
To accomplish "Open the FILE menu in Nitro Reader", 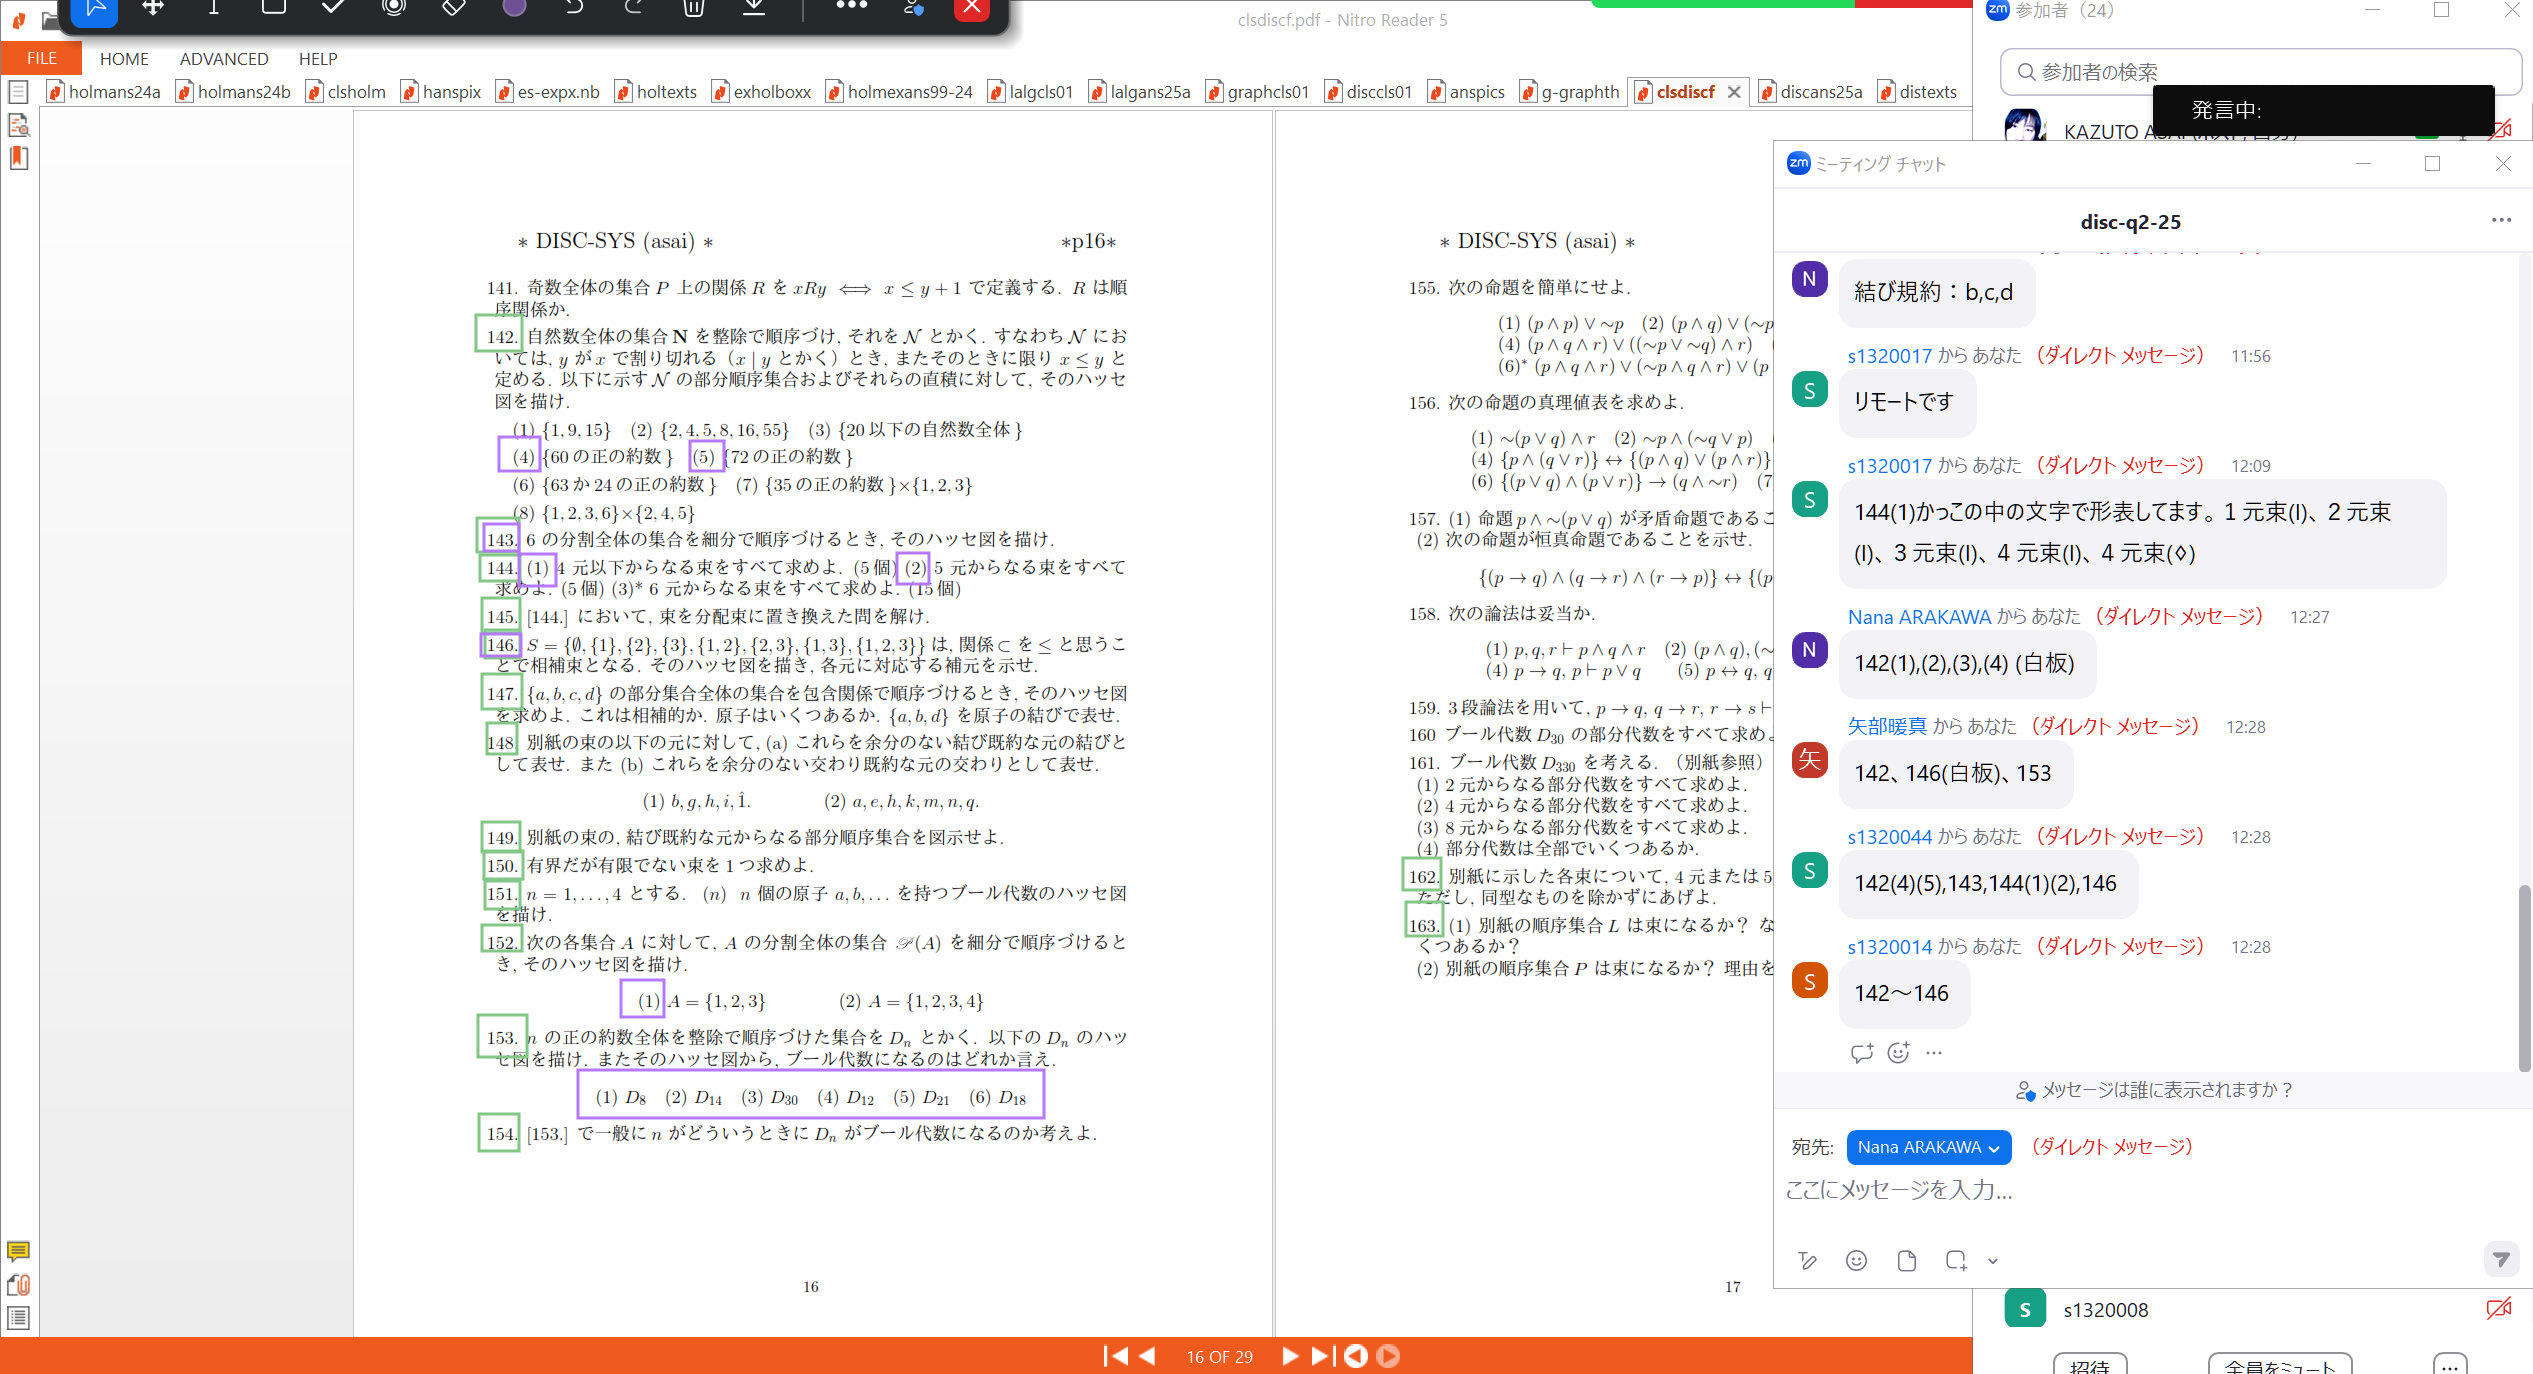I will tap(41, 58).
